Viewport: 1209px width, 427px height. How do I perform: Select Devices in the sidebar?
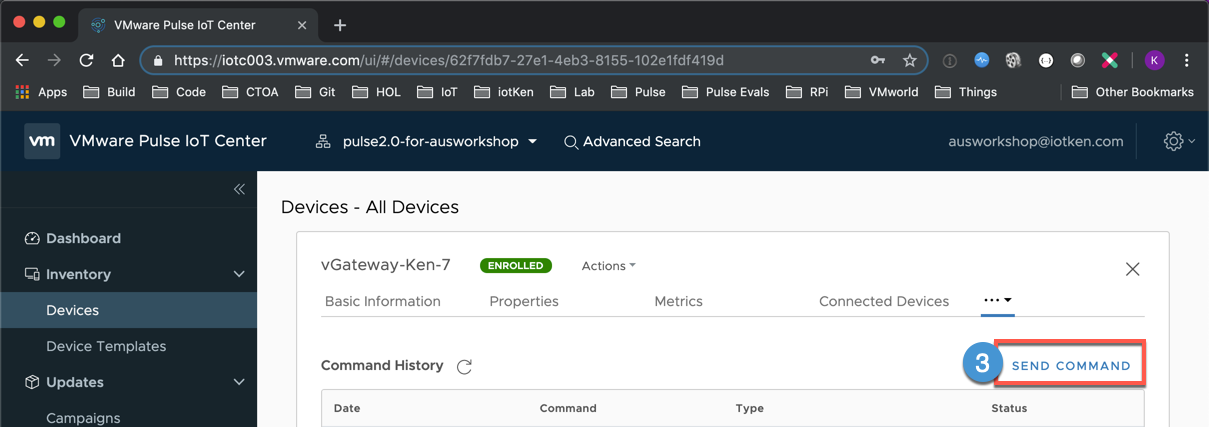tap(128, 310)
